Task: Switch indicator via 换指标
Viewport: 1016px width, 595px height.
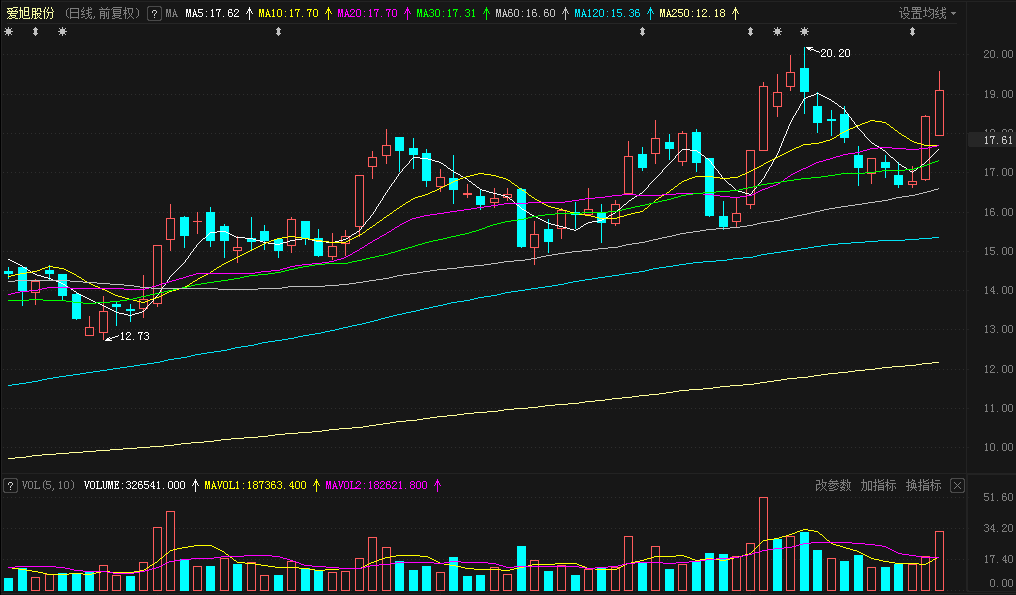Action: click(x=923, y=486)
